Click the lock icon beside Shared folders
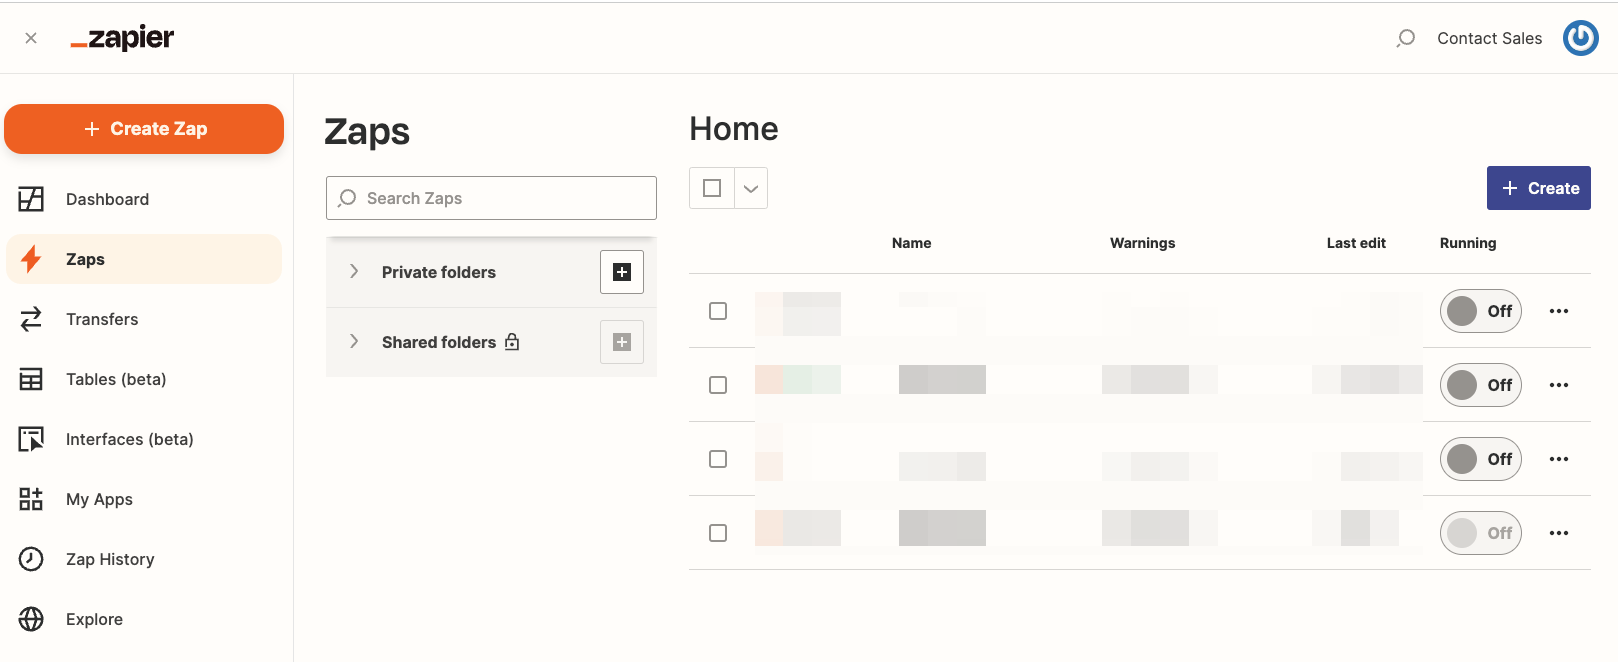The image size is (1618, 662). pyautogui.click(x=512, y=341)
